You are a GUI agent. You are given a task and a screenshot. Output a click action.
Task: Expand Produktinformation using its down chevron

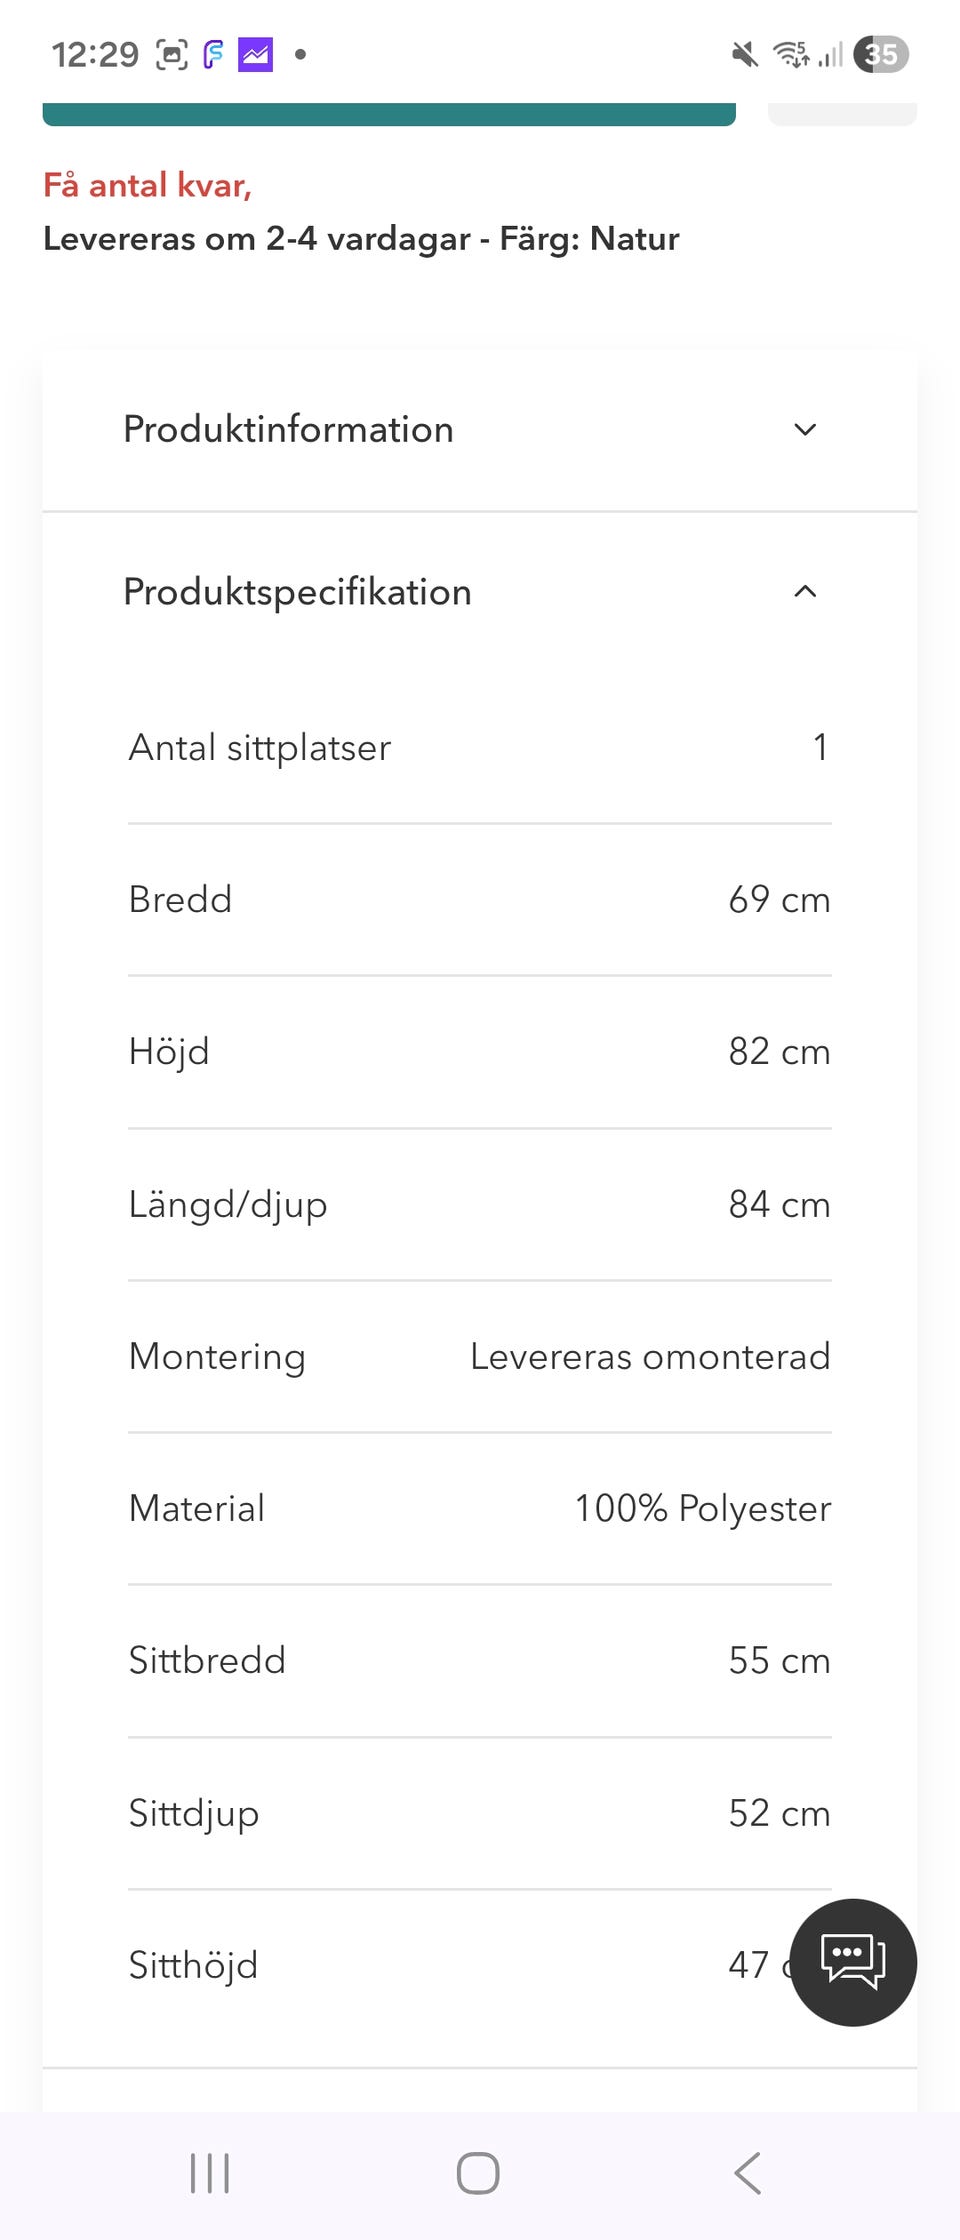805,430
